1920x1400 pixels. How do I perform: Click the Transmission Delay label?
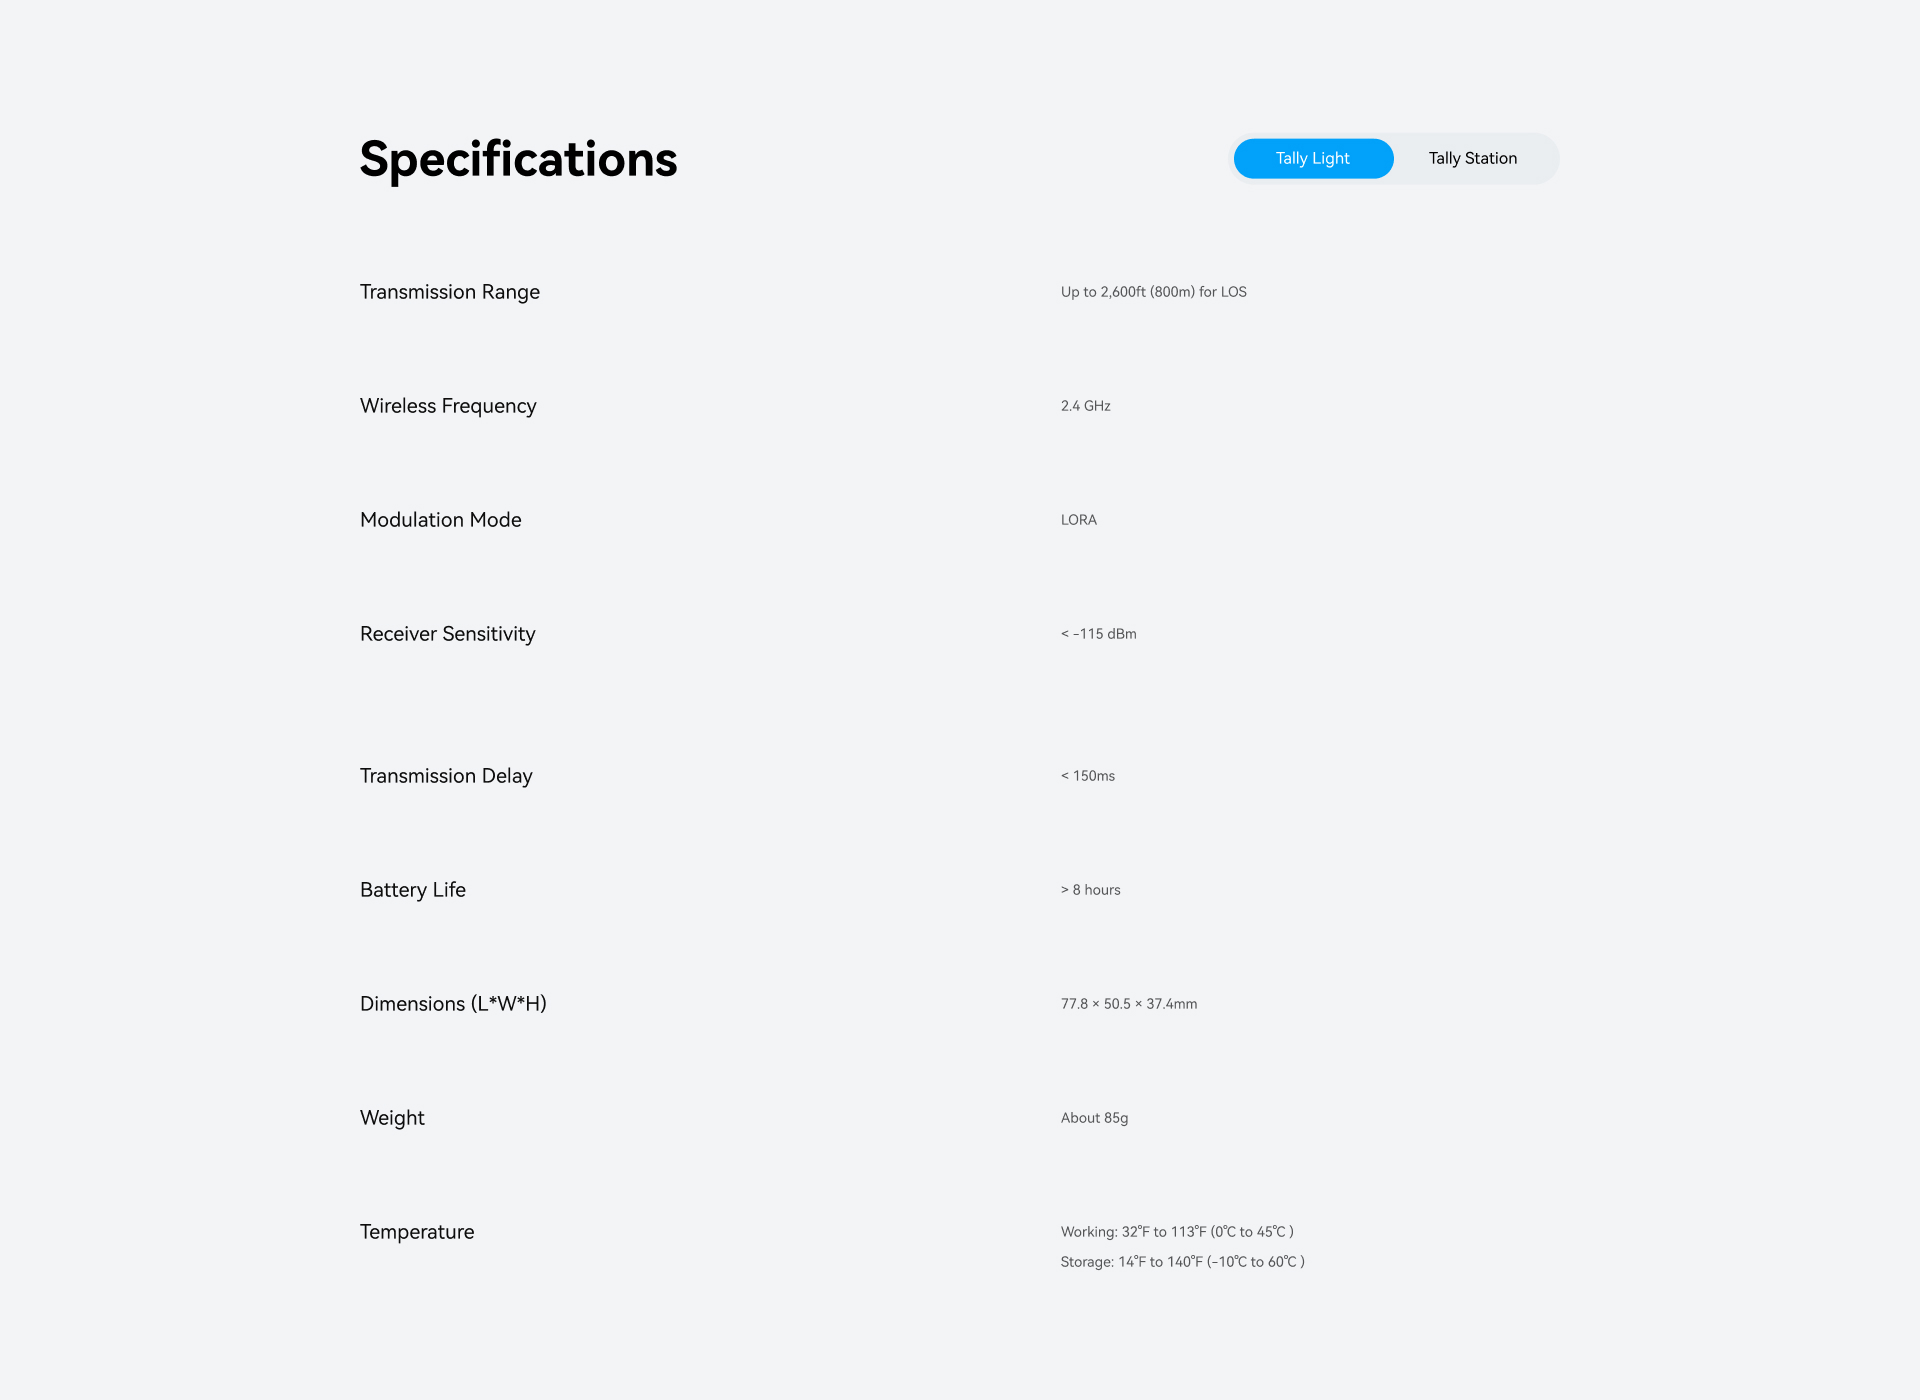click(x=446, y=776)
